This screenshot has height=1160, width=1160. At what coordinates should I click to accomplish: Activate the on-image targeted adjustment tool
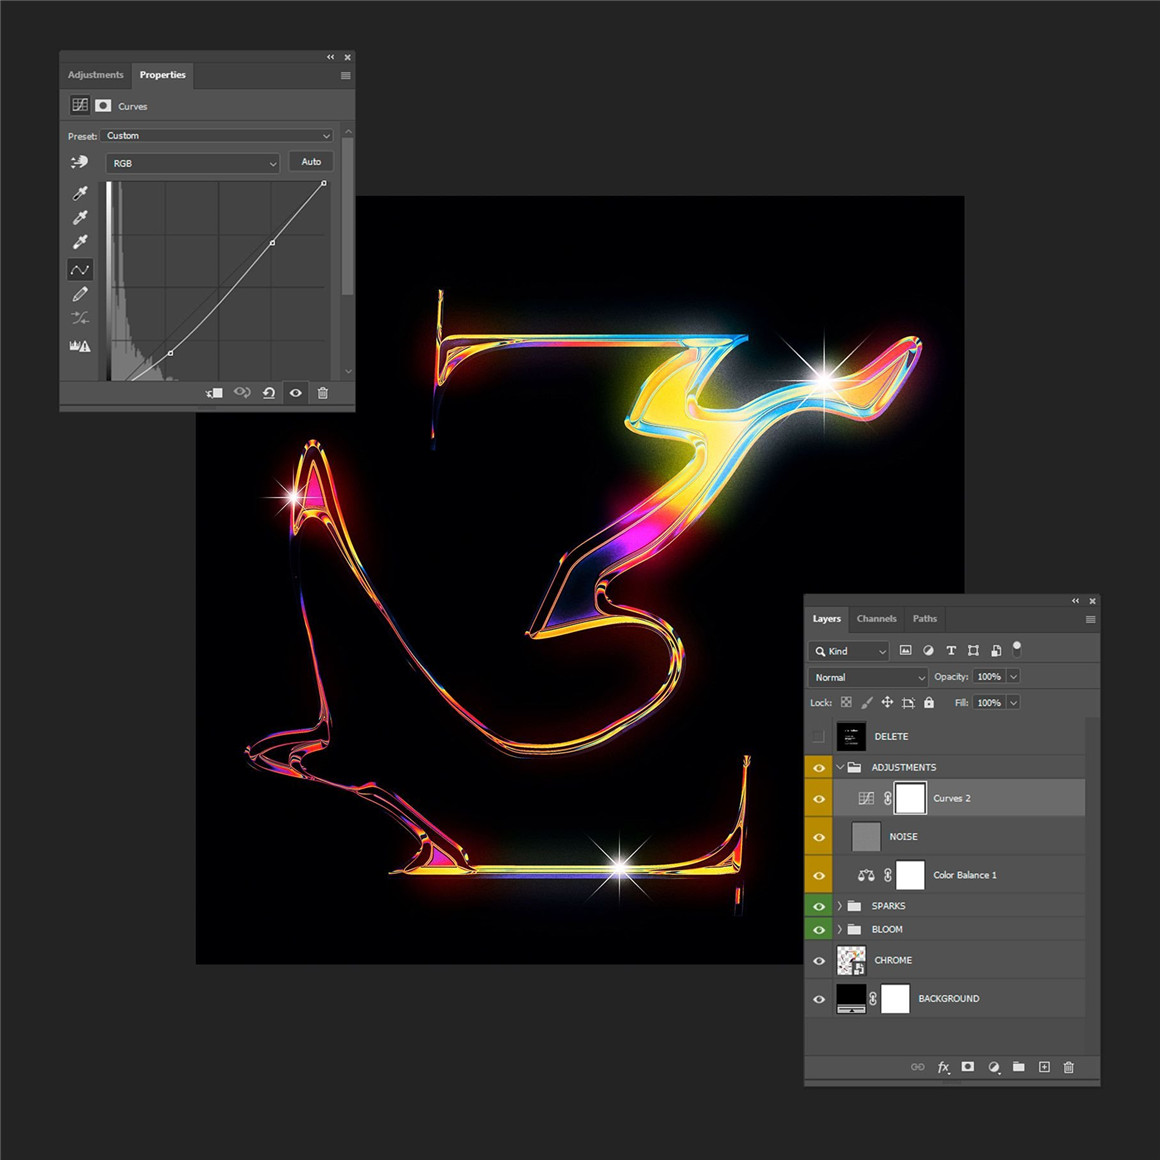pyautogui.click(x=80, y=162)
